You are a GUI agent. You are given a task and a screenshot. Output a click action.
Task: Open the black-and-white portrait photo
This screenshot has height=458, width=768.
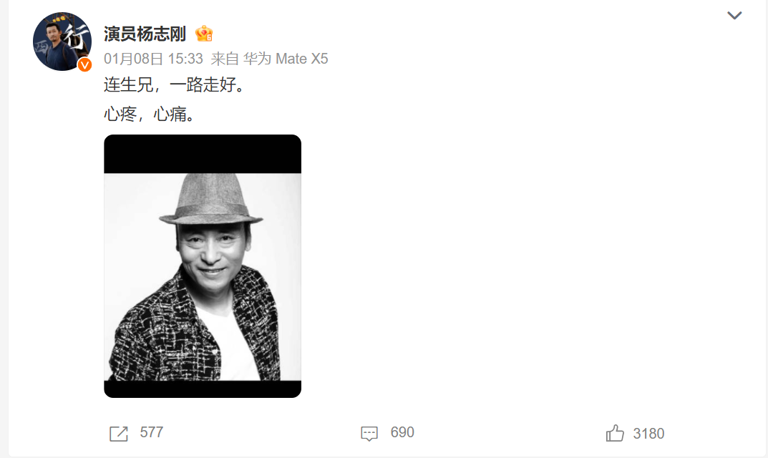coord(202,266)
